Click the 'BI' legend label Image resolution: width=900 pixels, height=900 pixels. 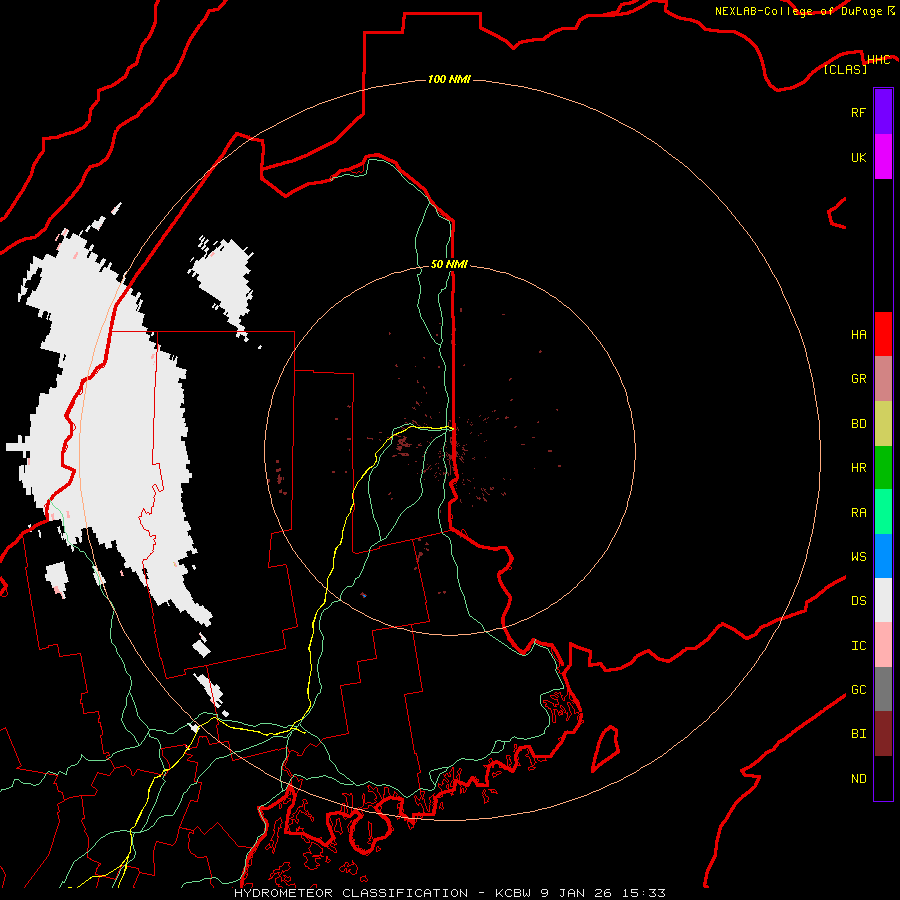pos(858,734)
